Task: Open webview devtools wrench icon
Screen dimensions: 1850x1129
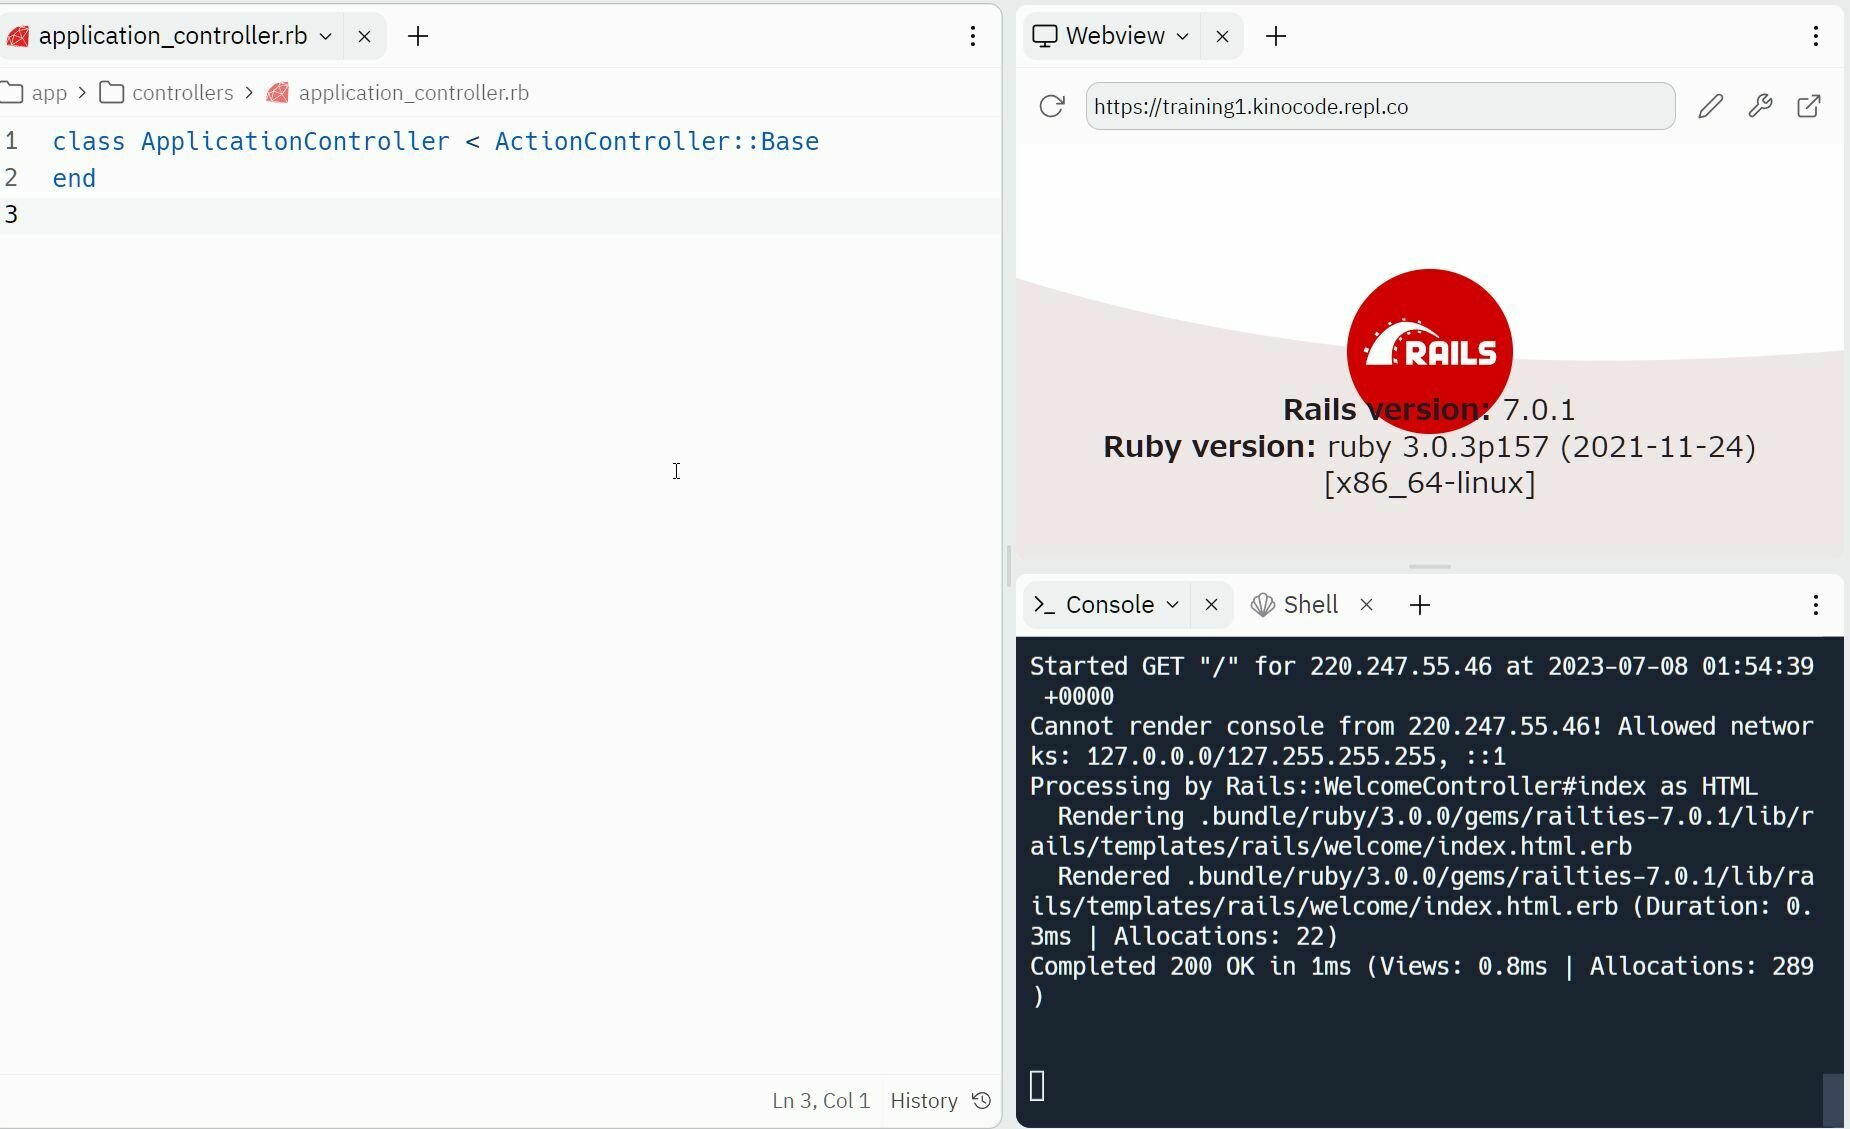Action: [1760, 106]
